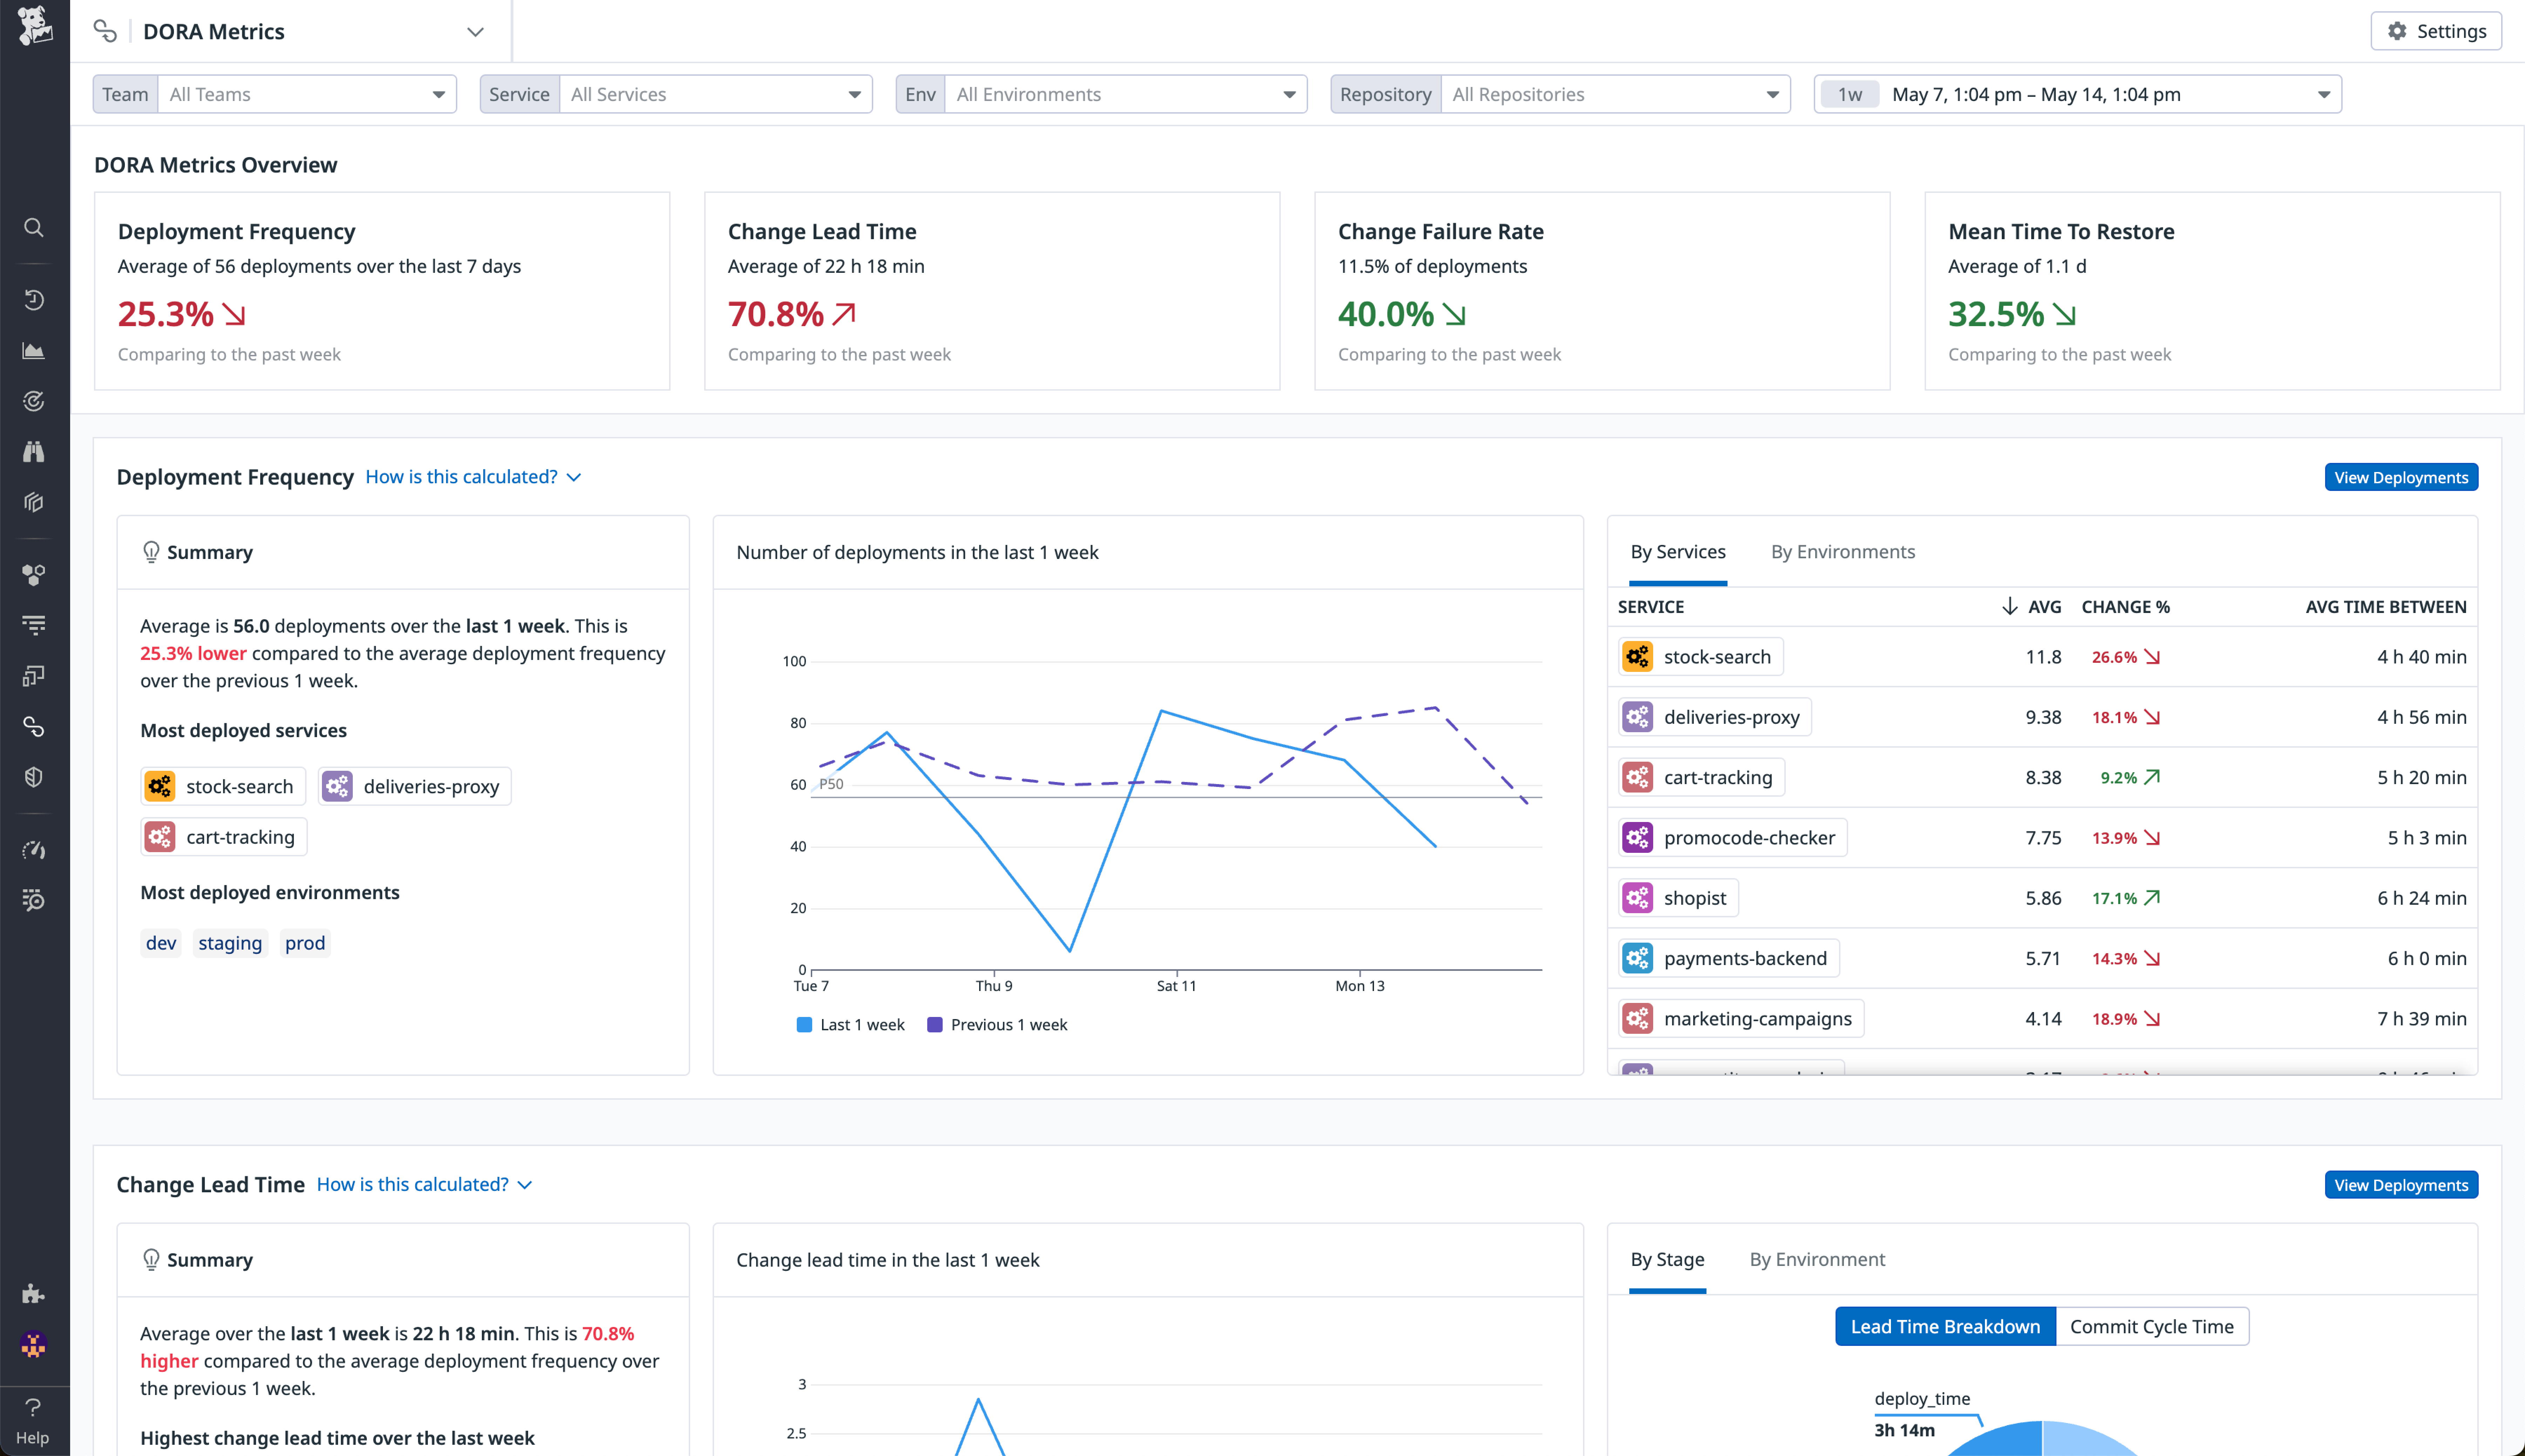Toggle the Previous 1 week chart legend
This screenshot has width=2525, height=1456.
point(996,1024)
